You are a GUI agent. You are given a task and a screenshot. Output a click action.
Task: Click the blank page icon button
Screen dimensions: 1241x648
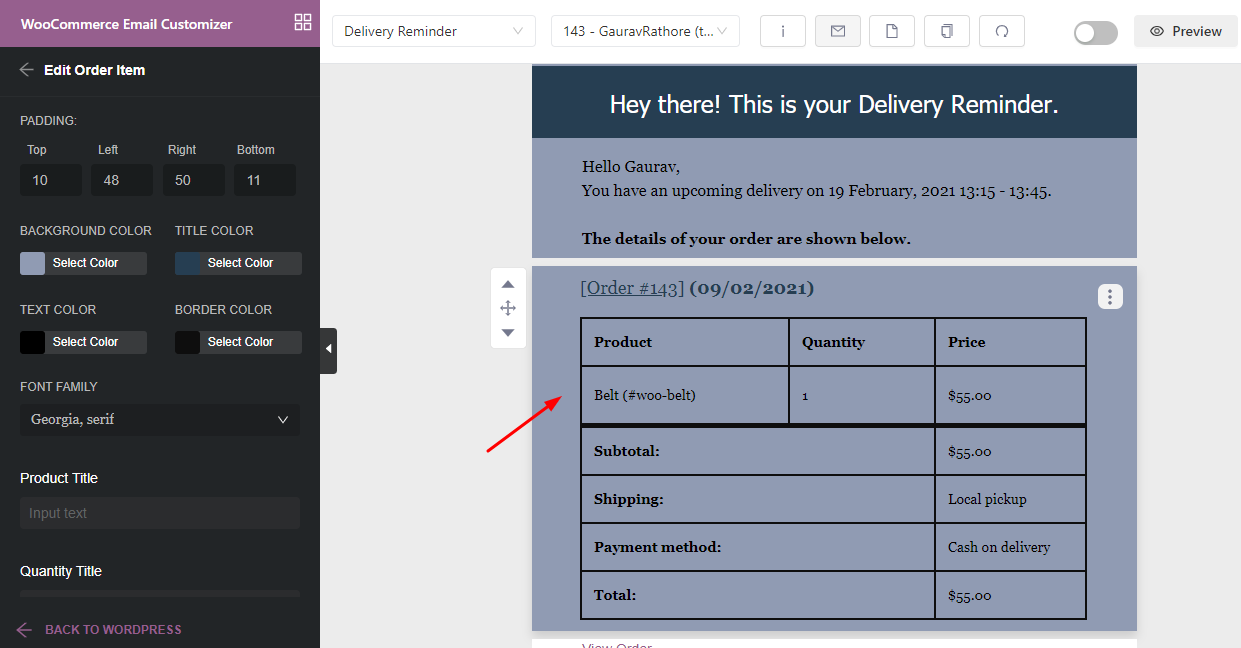(892, 31)
